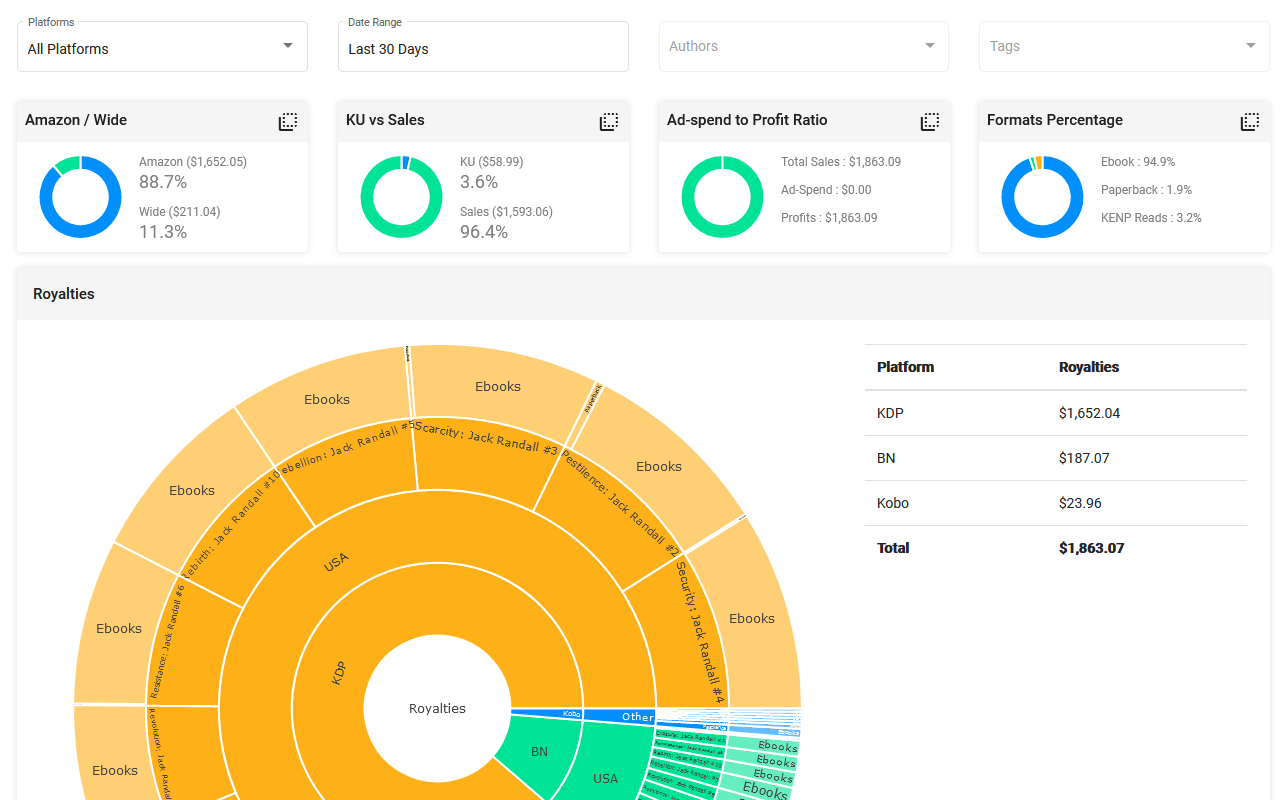Click the Kobo row in royalties table

1055,503
